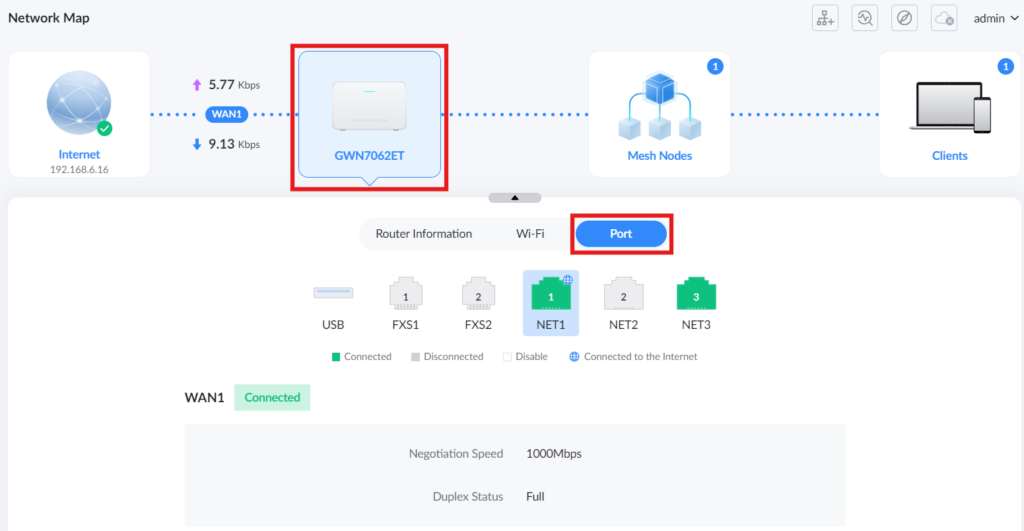1024x531 pixels.
Task: Click the Clients label
Action: pos(950,155)
